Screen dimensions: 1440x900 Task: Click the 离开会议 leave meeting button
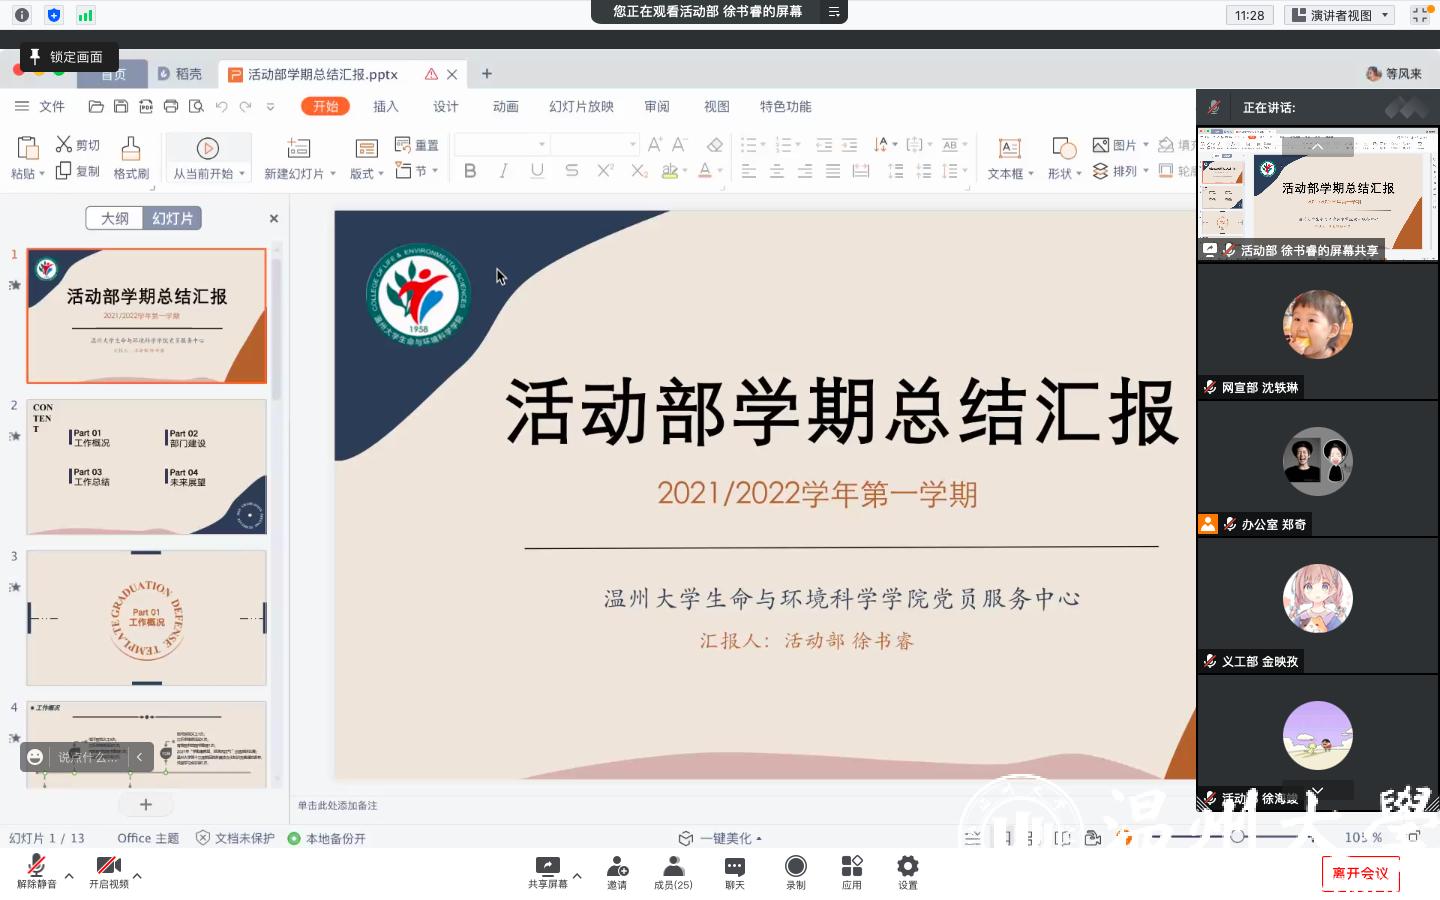(x=1360, y=873)
